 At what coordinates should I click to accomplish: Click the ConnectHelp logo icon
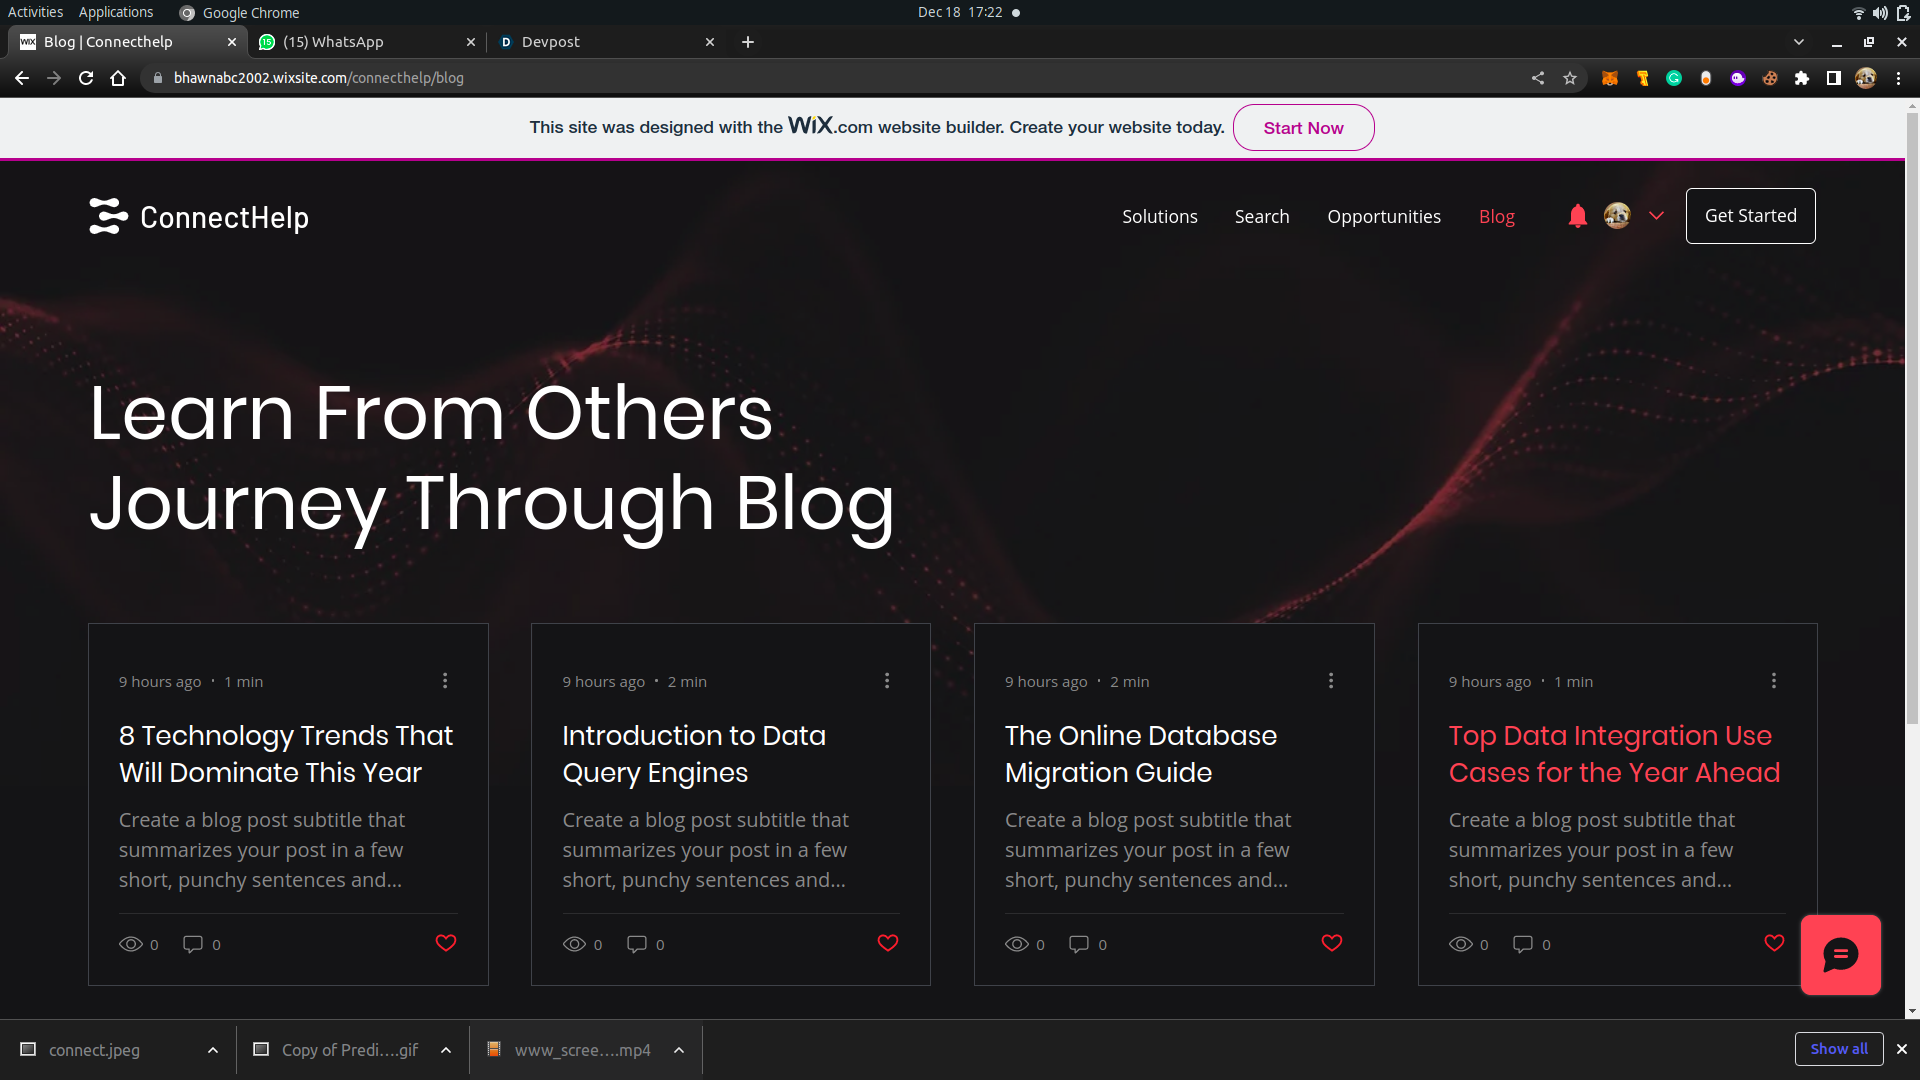[x=108, y=216]
